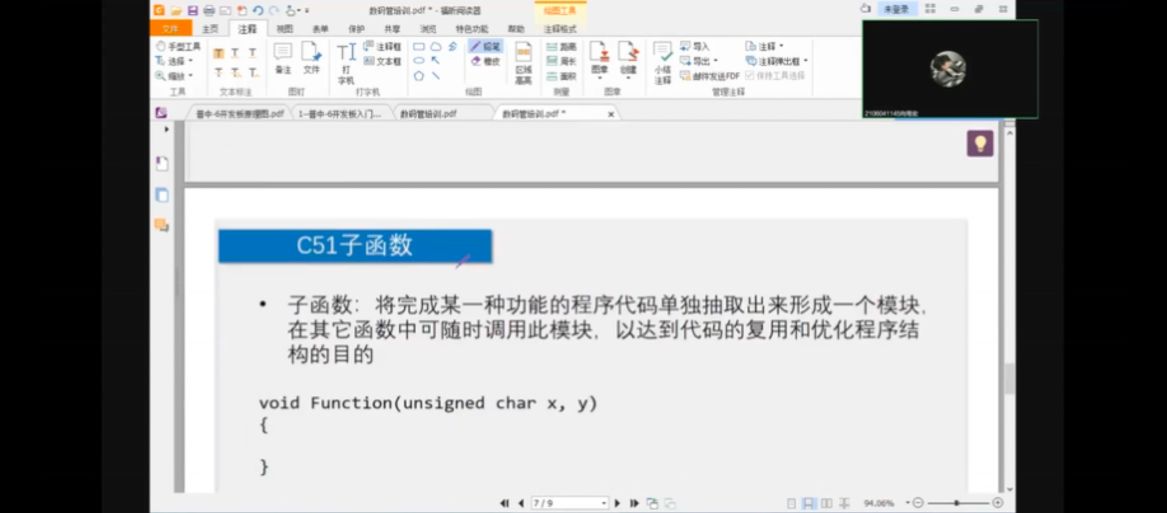Toggle the Keep Tool Selected (保持工具选择) checkbox

click(x=750, y=75)
